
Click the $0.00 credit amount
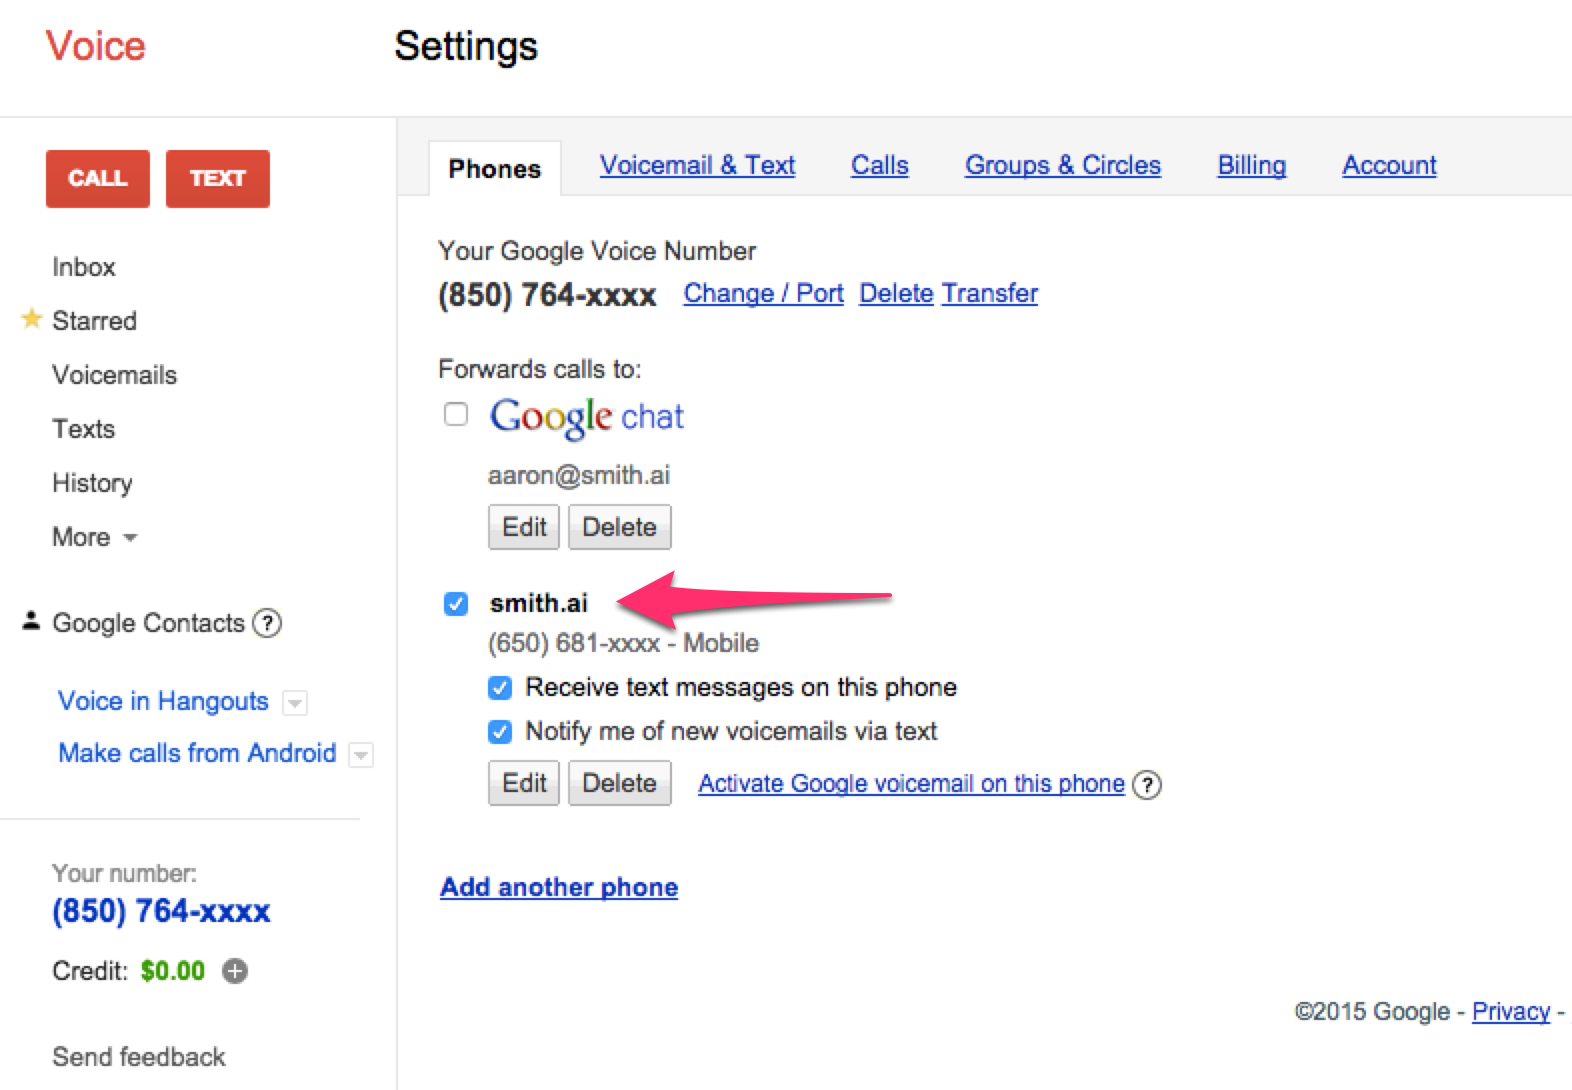(x=173, y=971)
